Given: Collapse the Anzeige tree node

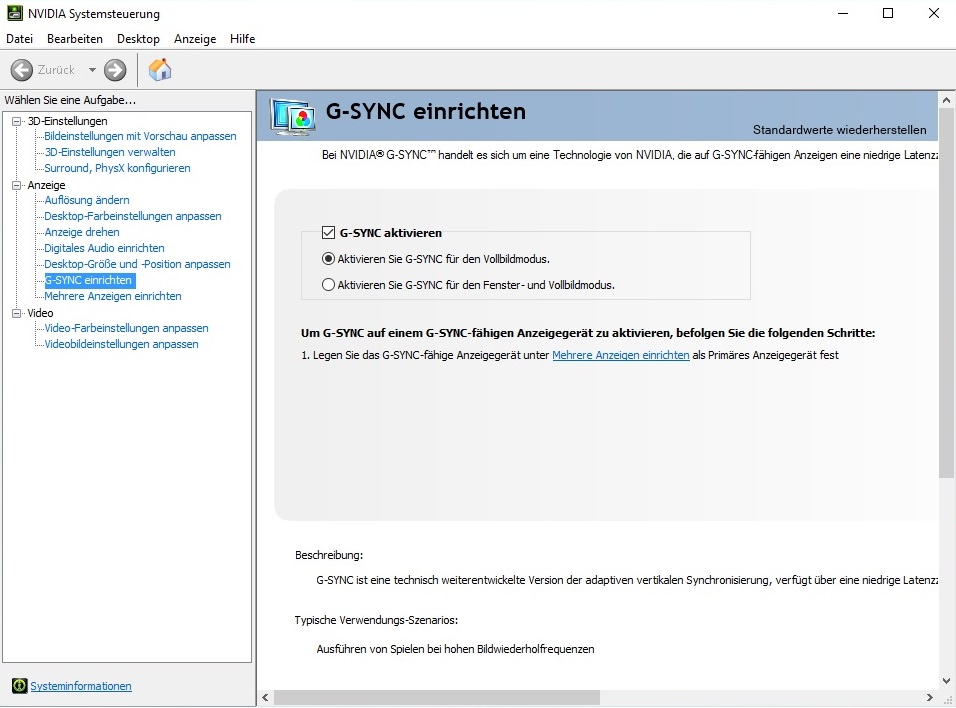Looking at the screenshot, I should coord(16,185).
